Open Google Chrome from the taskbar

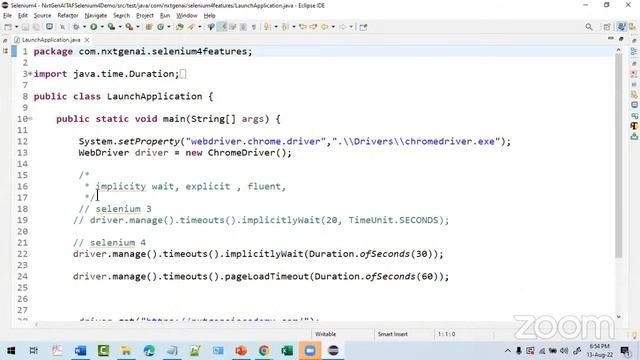pyautogui.click(x=264, y=351)
